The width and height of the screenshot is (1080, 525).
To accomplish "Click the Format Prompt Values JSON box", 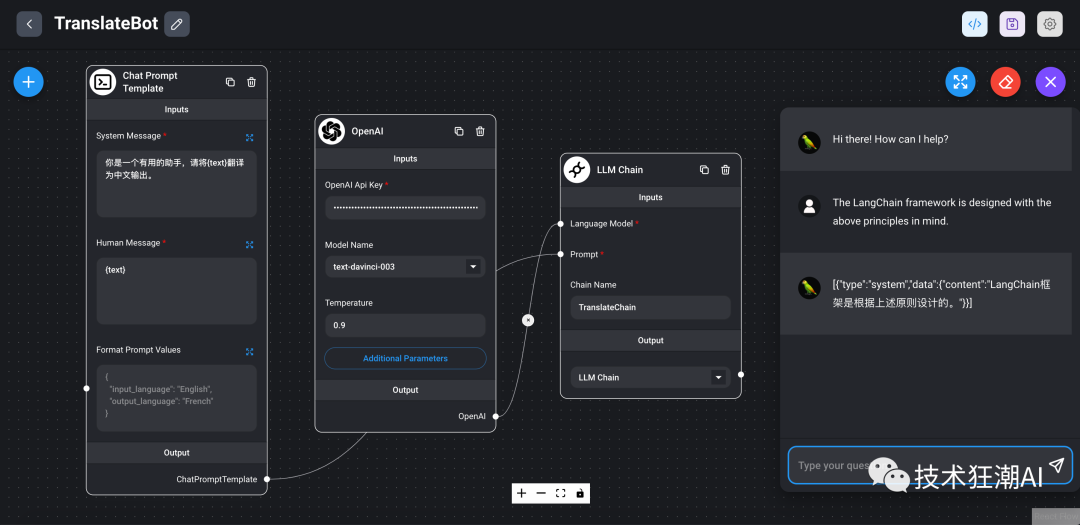I will (176, 398).
